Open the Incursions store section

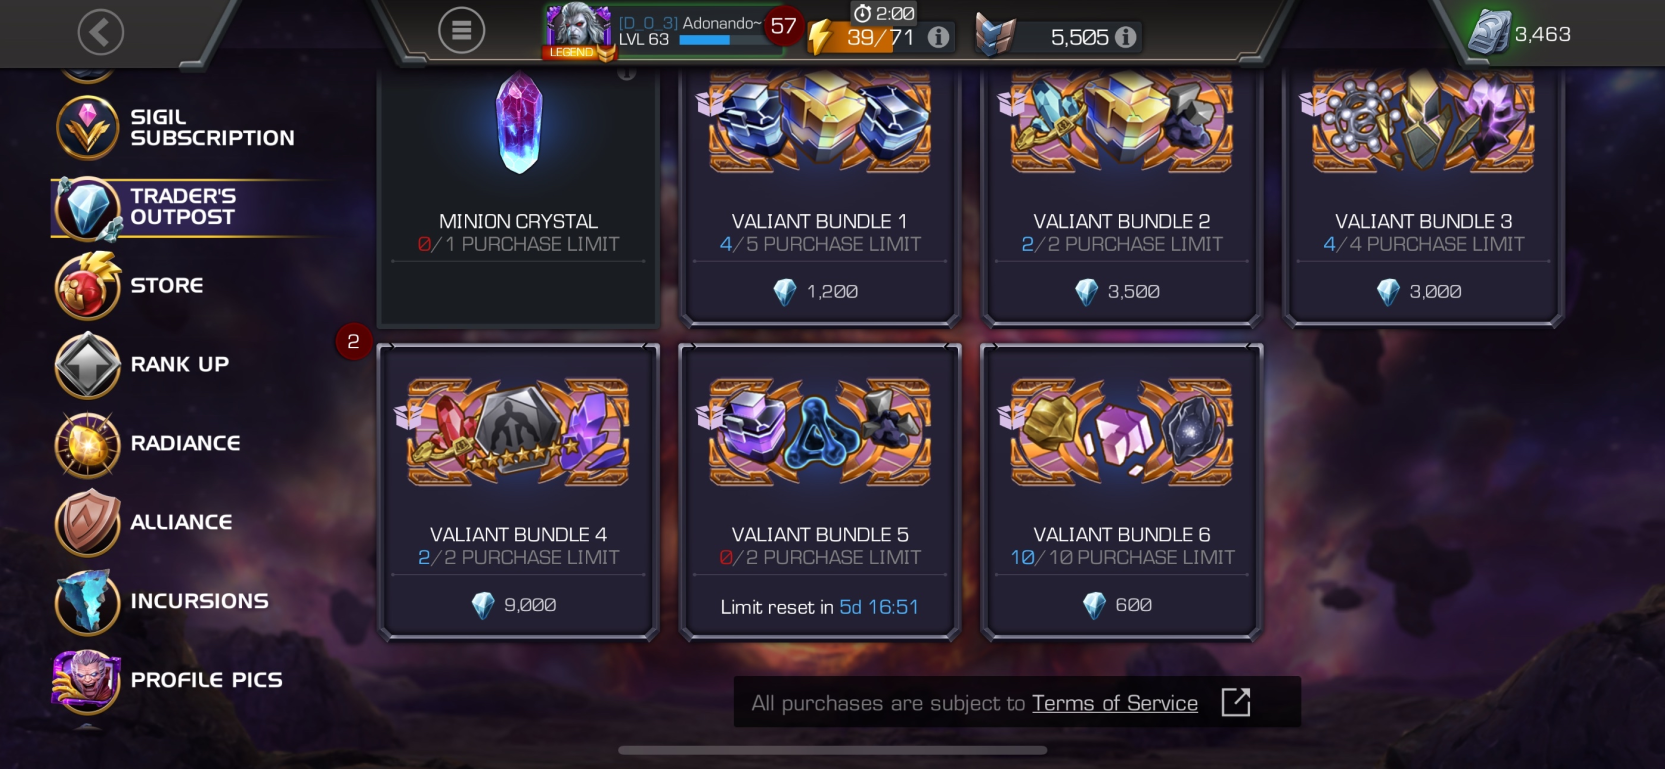point(164,601)
